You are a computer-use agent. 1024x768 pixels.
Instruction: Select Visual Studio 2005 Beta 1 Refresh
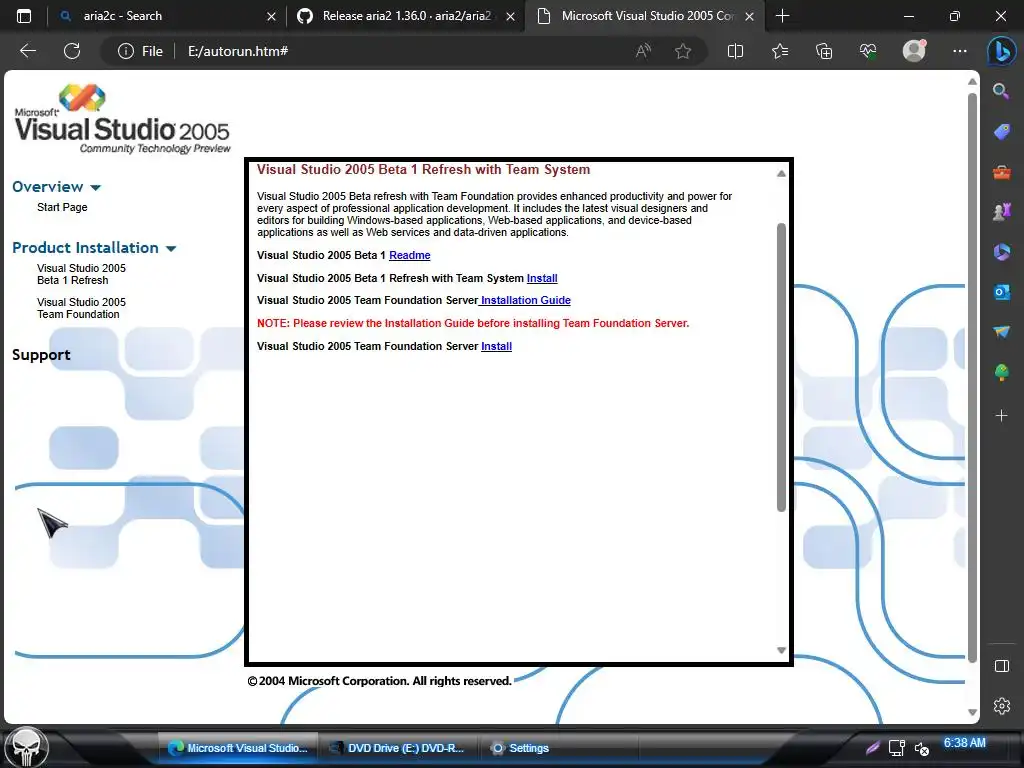click(x=81, y=274)
